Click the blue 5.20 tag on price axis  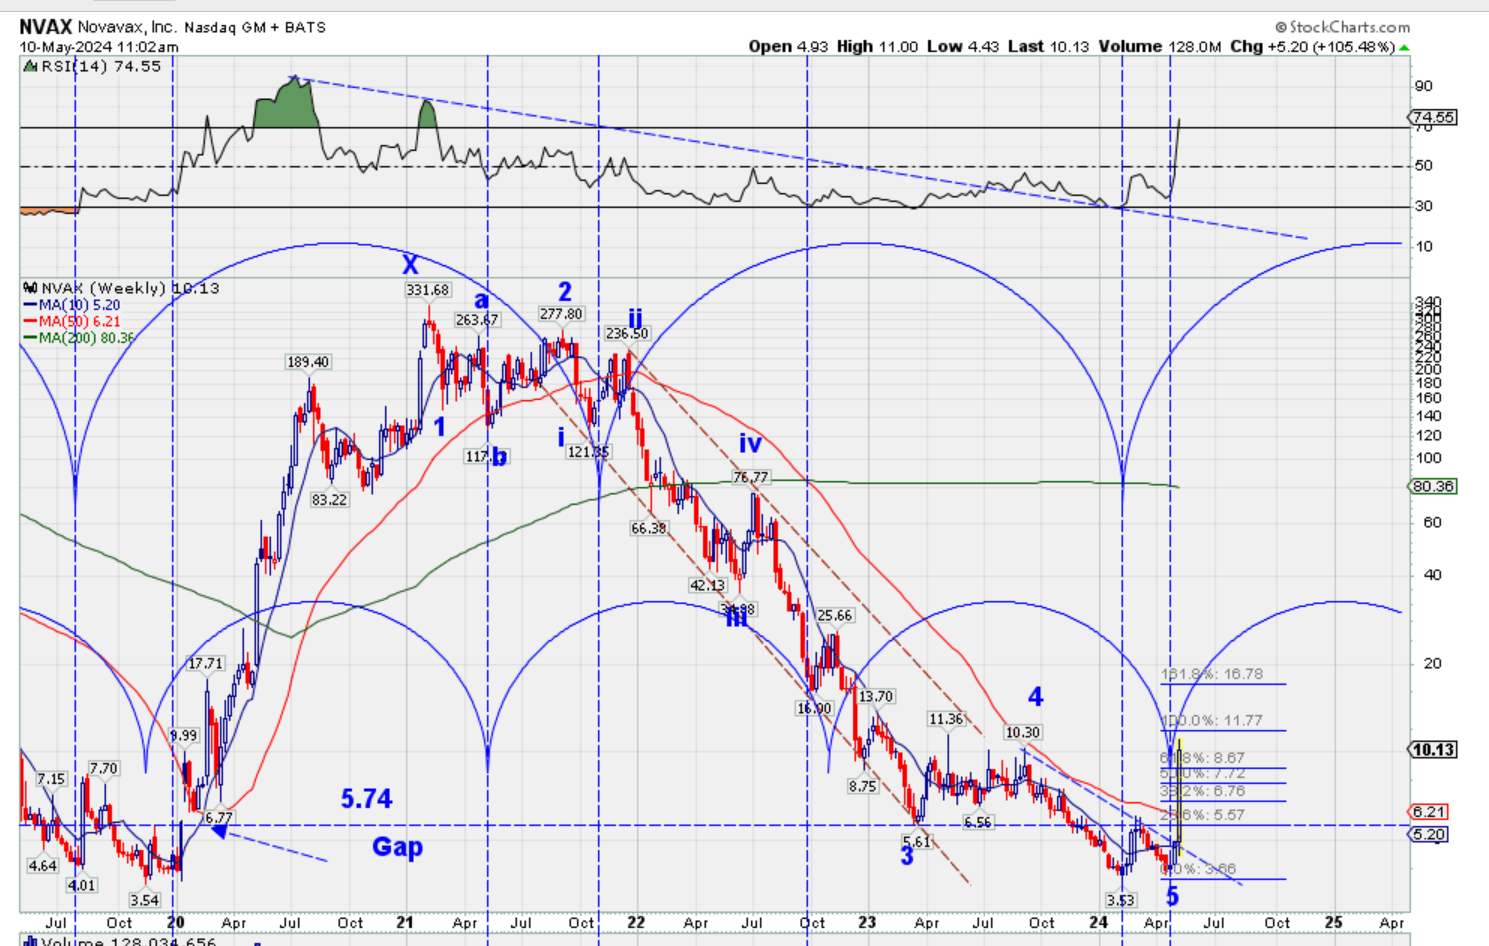pyautogui.click(x=1430, y=834)
